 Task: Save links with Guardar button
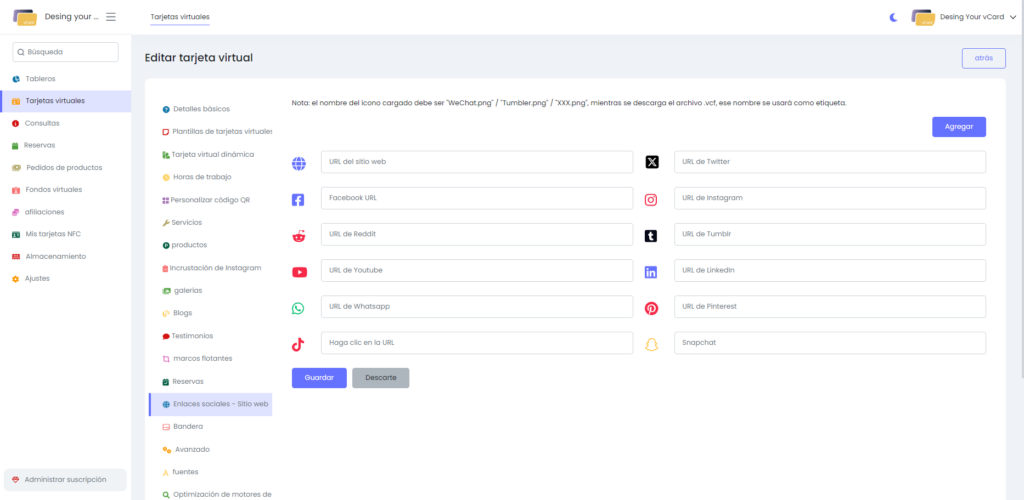coord(319,378)
